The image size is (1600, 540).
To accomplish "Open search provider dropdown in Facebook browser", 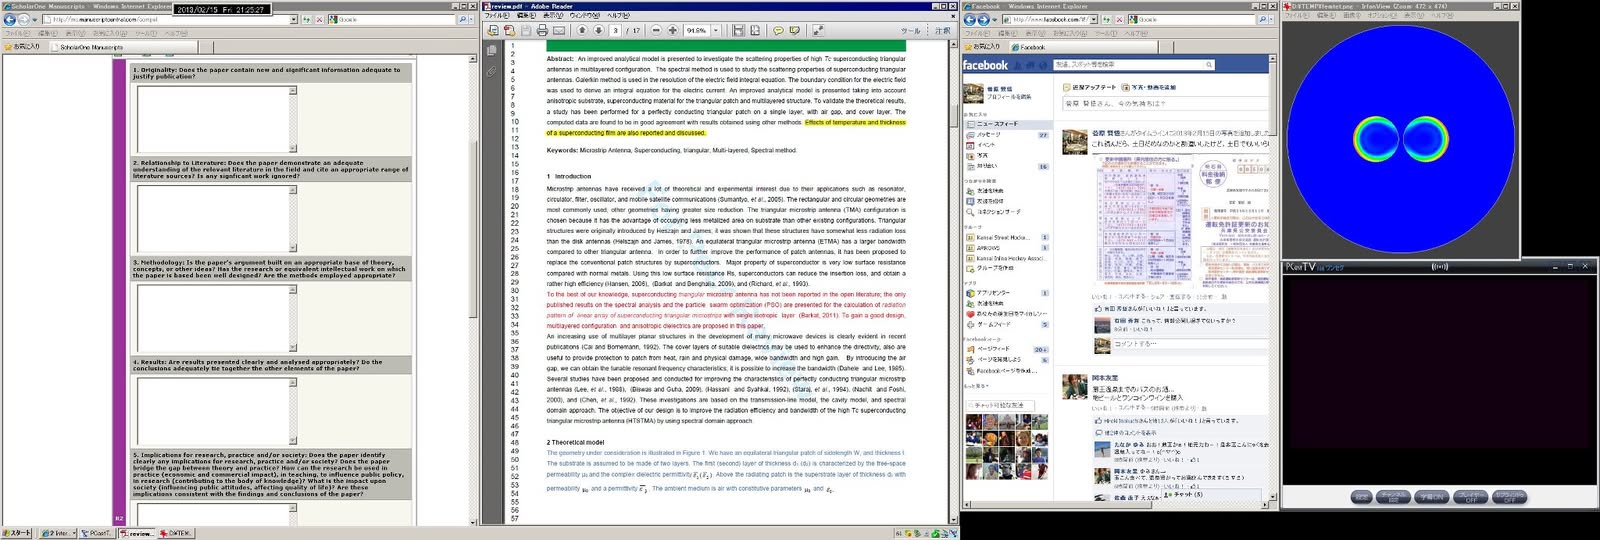I will pos(1272,19).
